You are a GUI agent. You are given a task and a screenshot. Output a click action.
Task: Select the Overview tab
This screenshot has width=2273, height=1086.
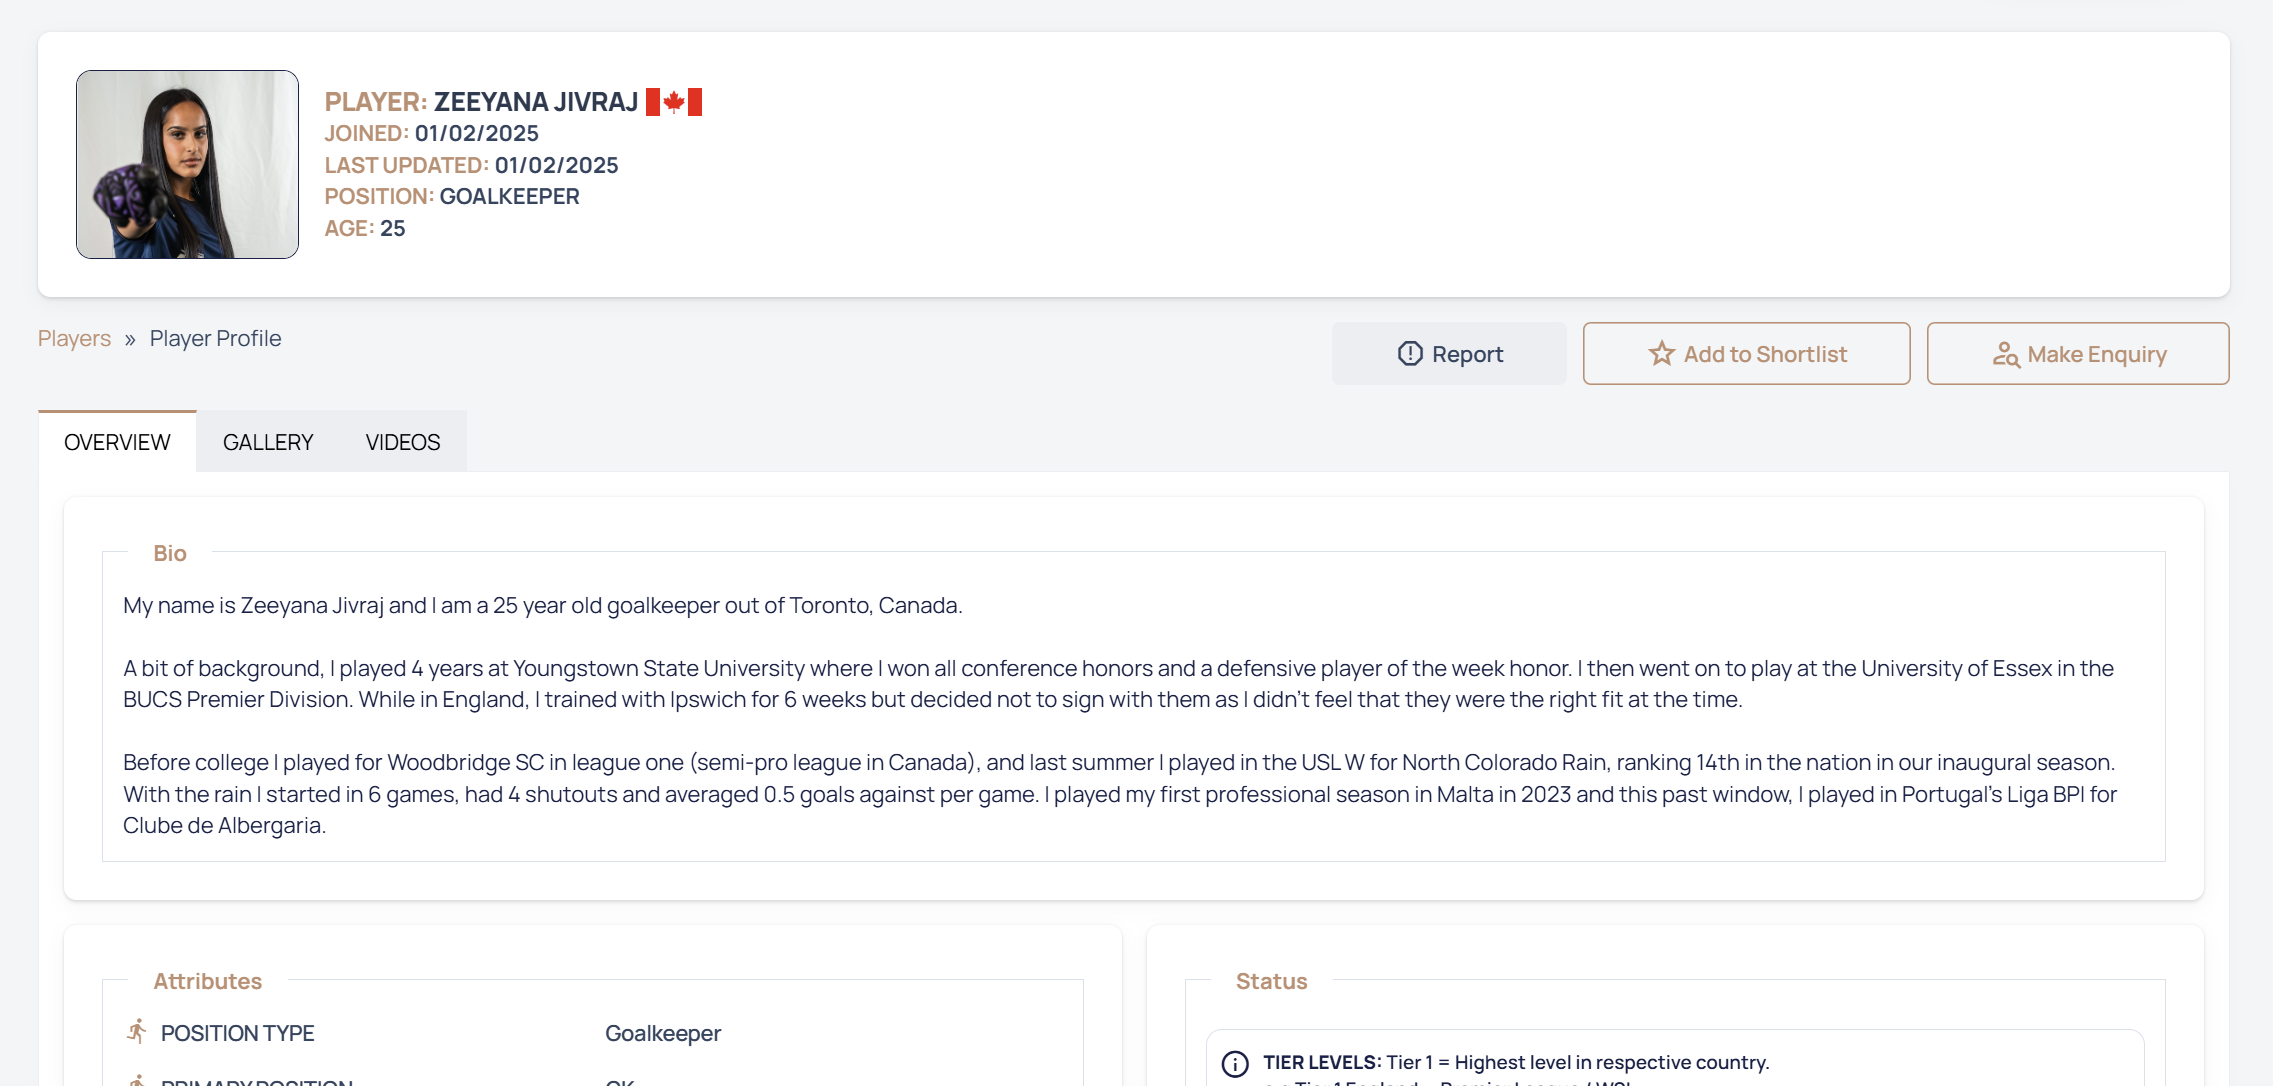click(x=117, y=442)
